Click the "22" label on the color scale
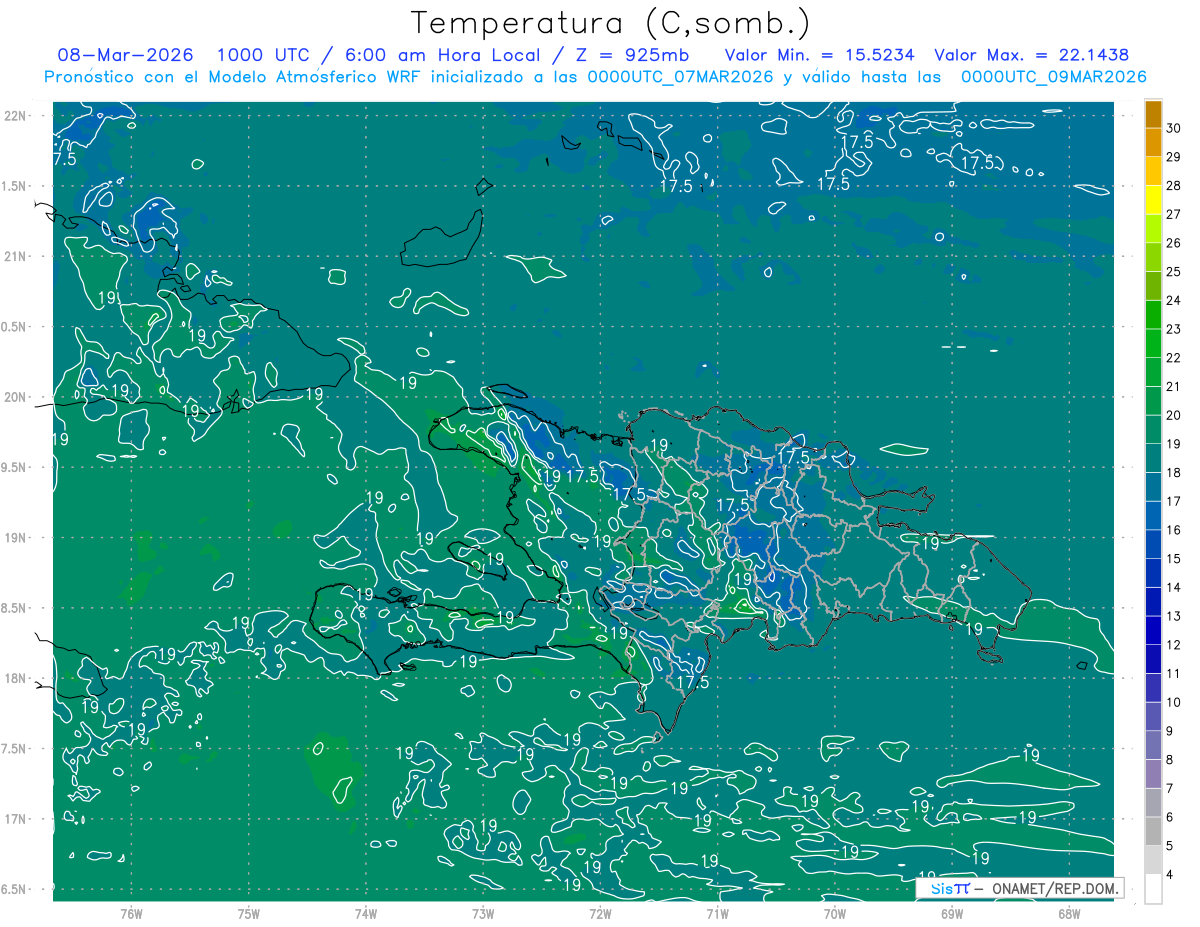 (x=1174, y=358)
